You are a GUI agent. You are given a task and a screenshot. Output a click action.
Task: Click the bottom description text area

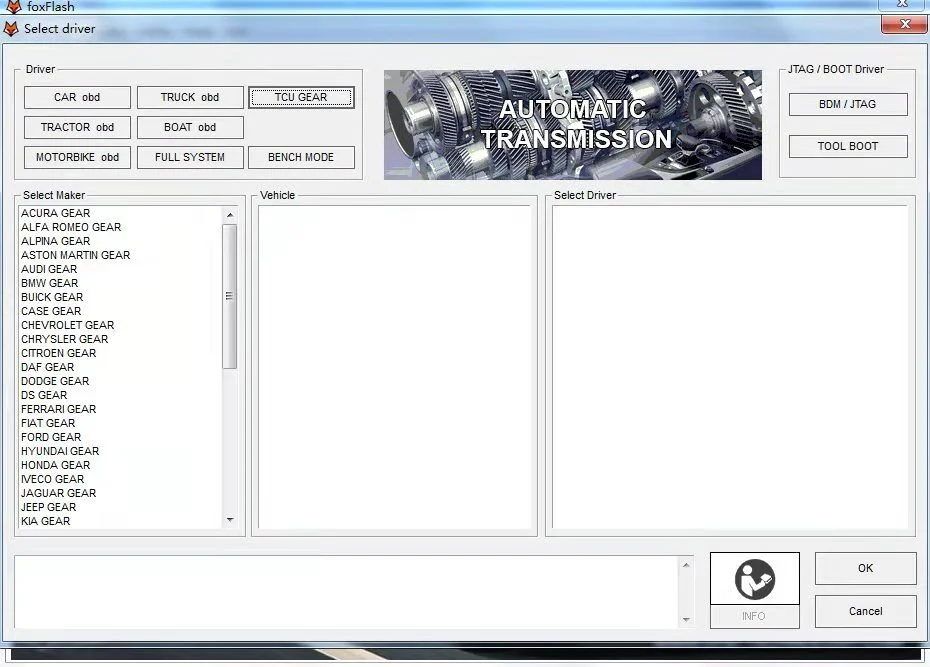(x=347, y=592)
